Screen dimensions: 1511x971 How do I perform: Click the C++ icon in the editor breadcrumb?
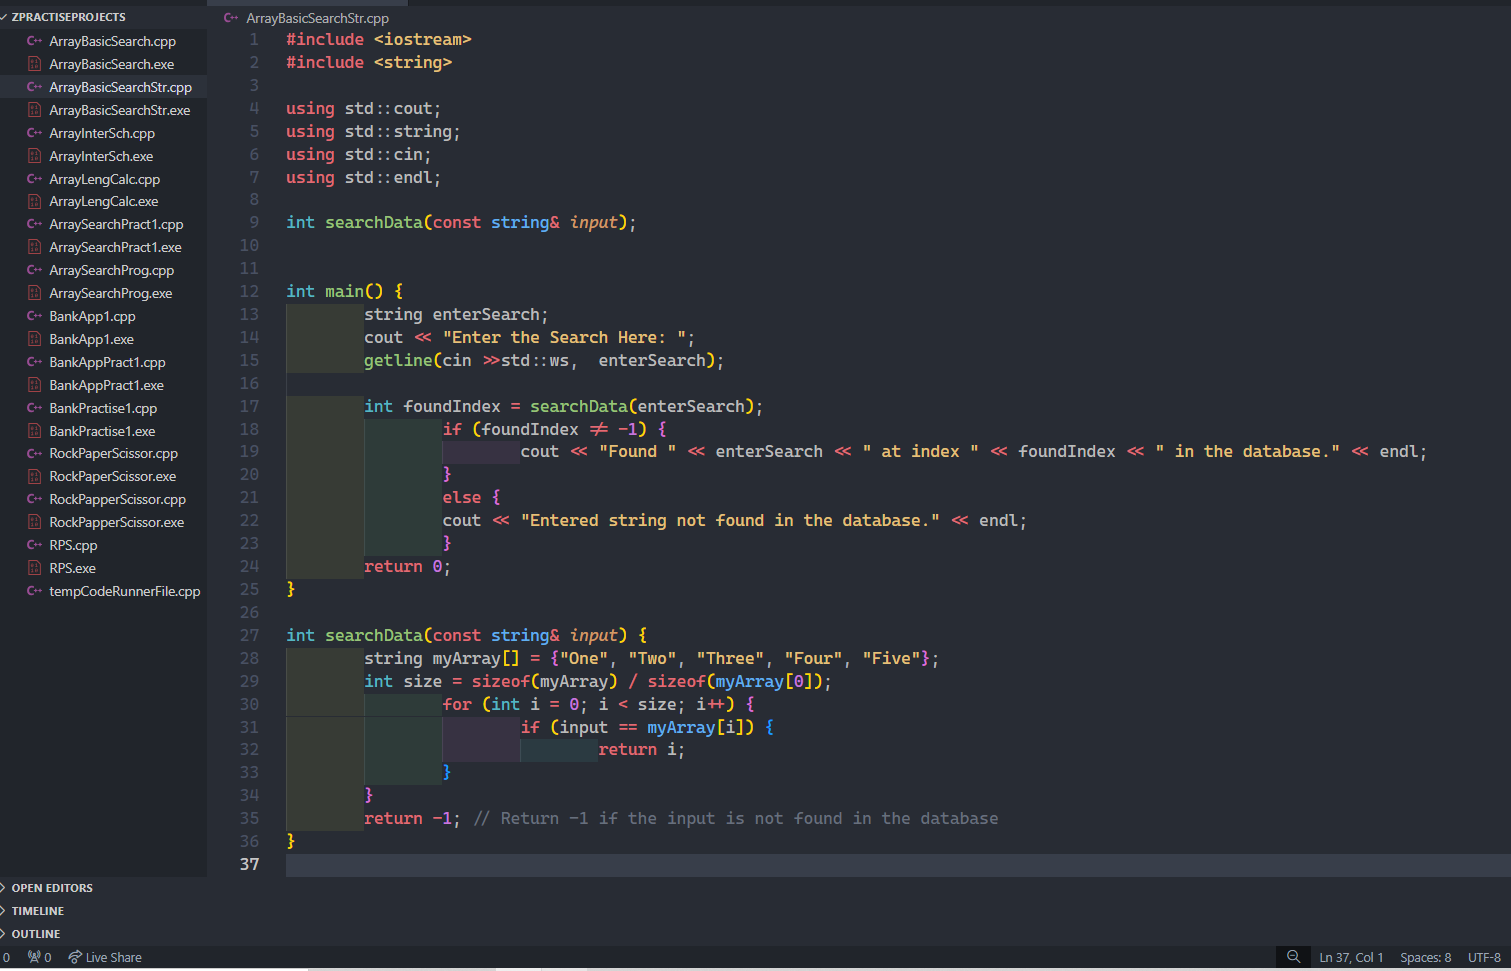coord(231,18)
